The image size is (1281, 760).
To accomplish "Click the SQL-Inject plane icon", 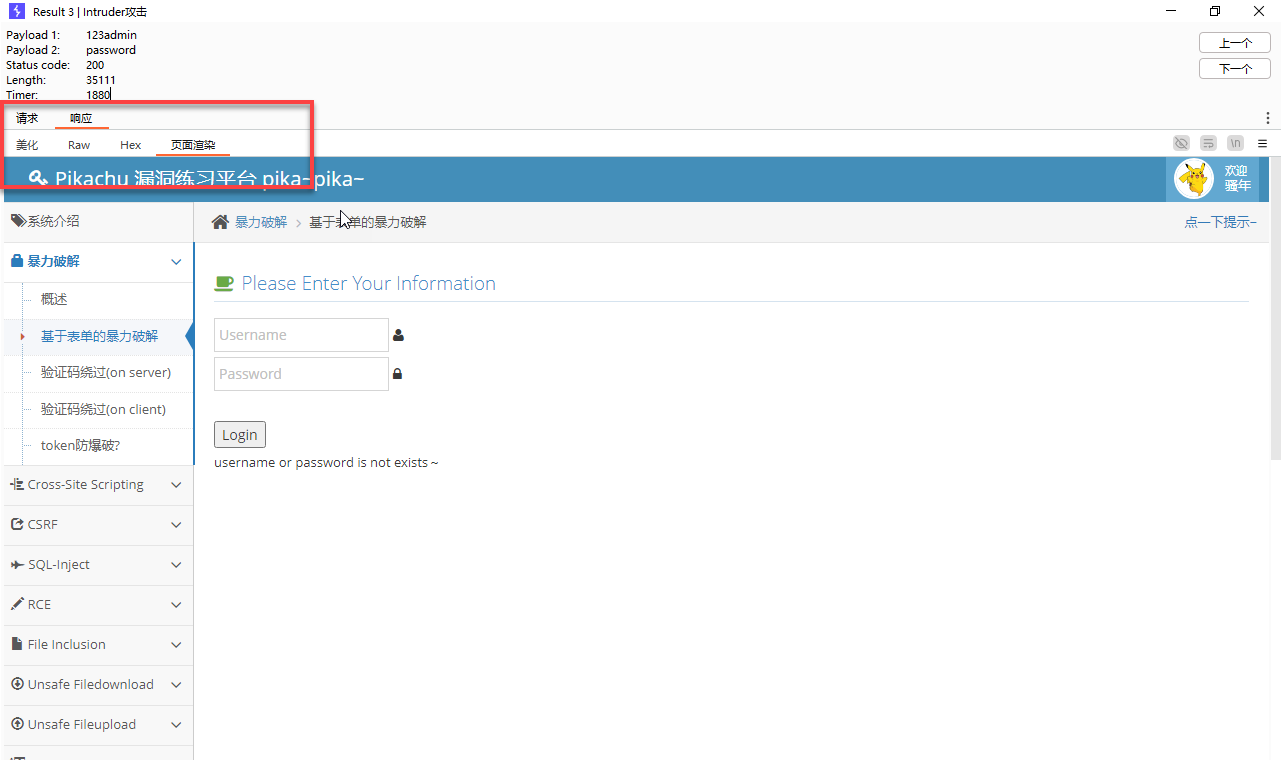I will click(17, 564).
